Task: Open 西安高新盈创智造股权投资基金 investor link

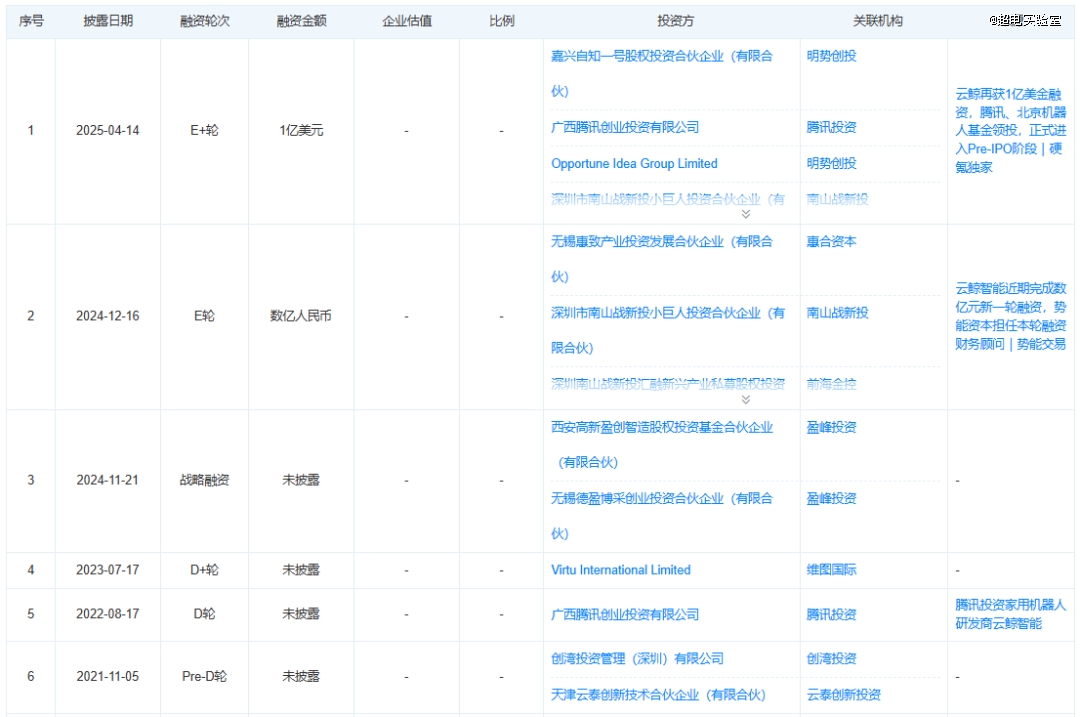Action: point(661,428)
